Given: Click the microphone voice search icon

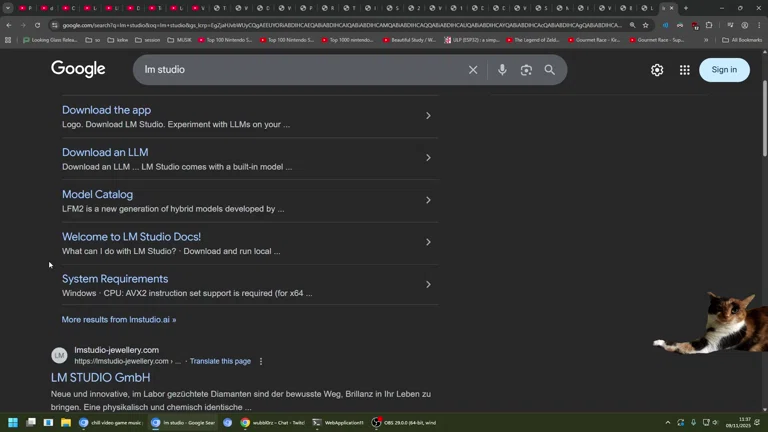Looking at the screenshot, I should (502, 70).
